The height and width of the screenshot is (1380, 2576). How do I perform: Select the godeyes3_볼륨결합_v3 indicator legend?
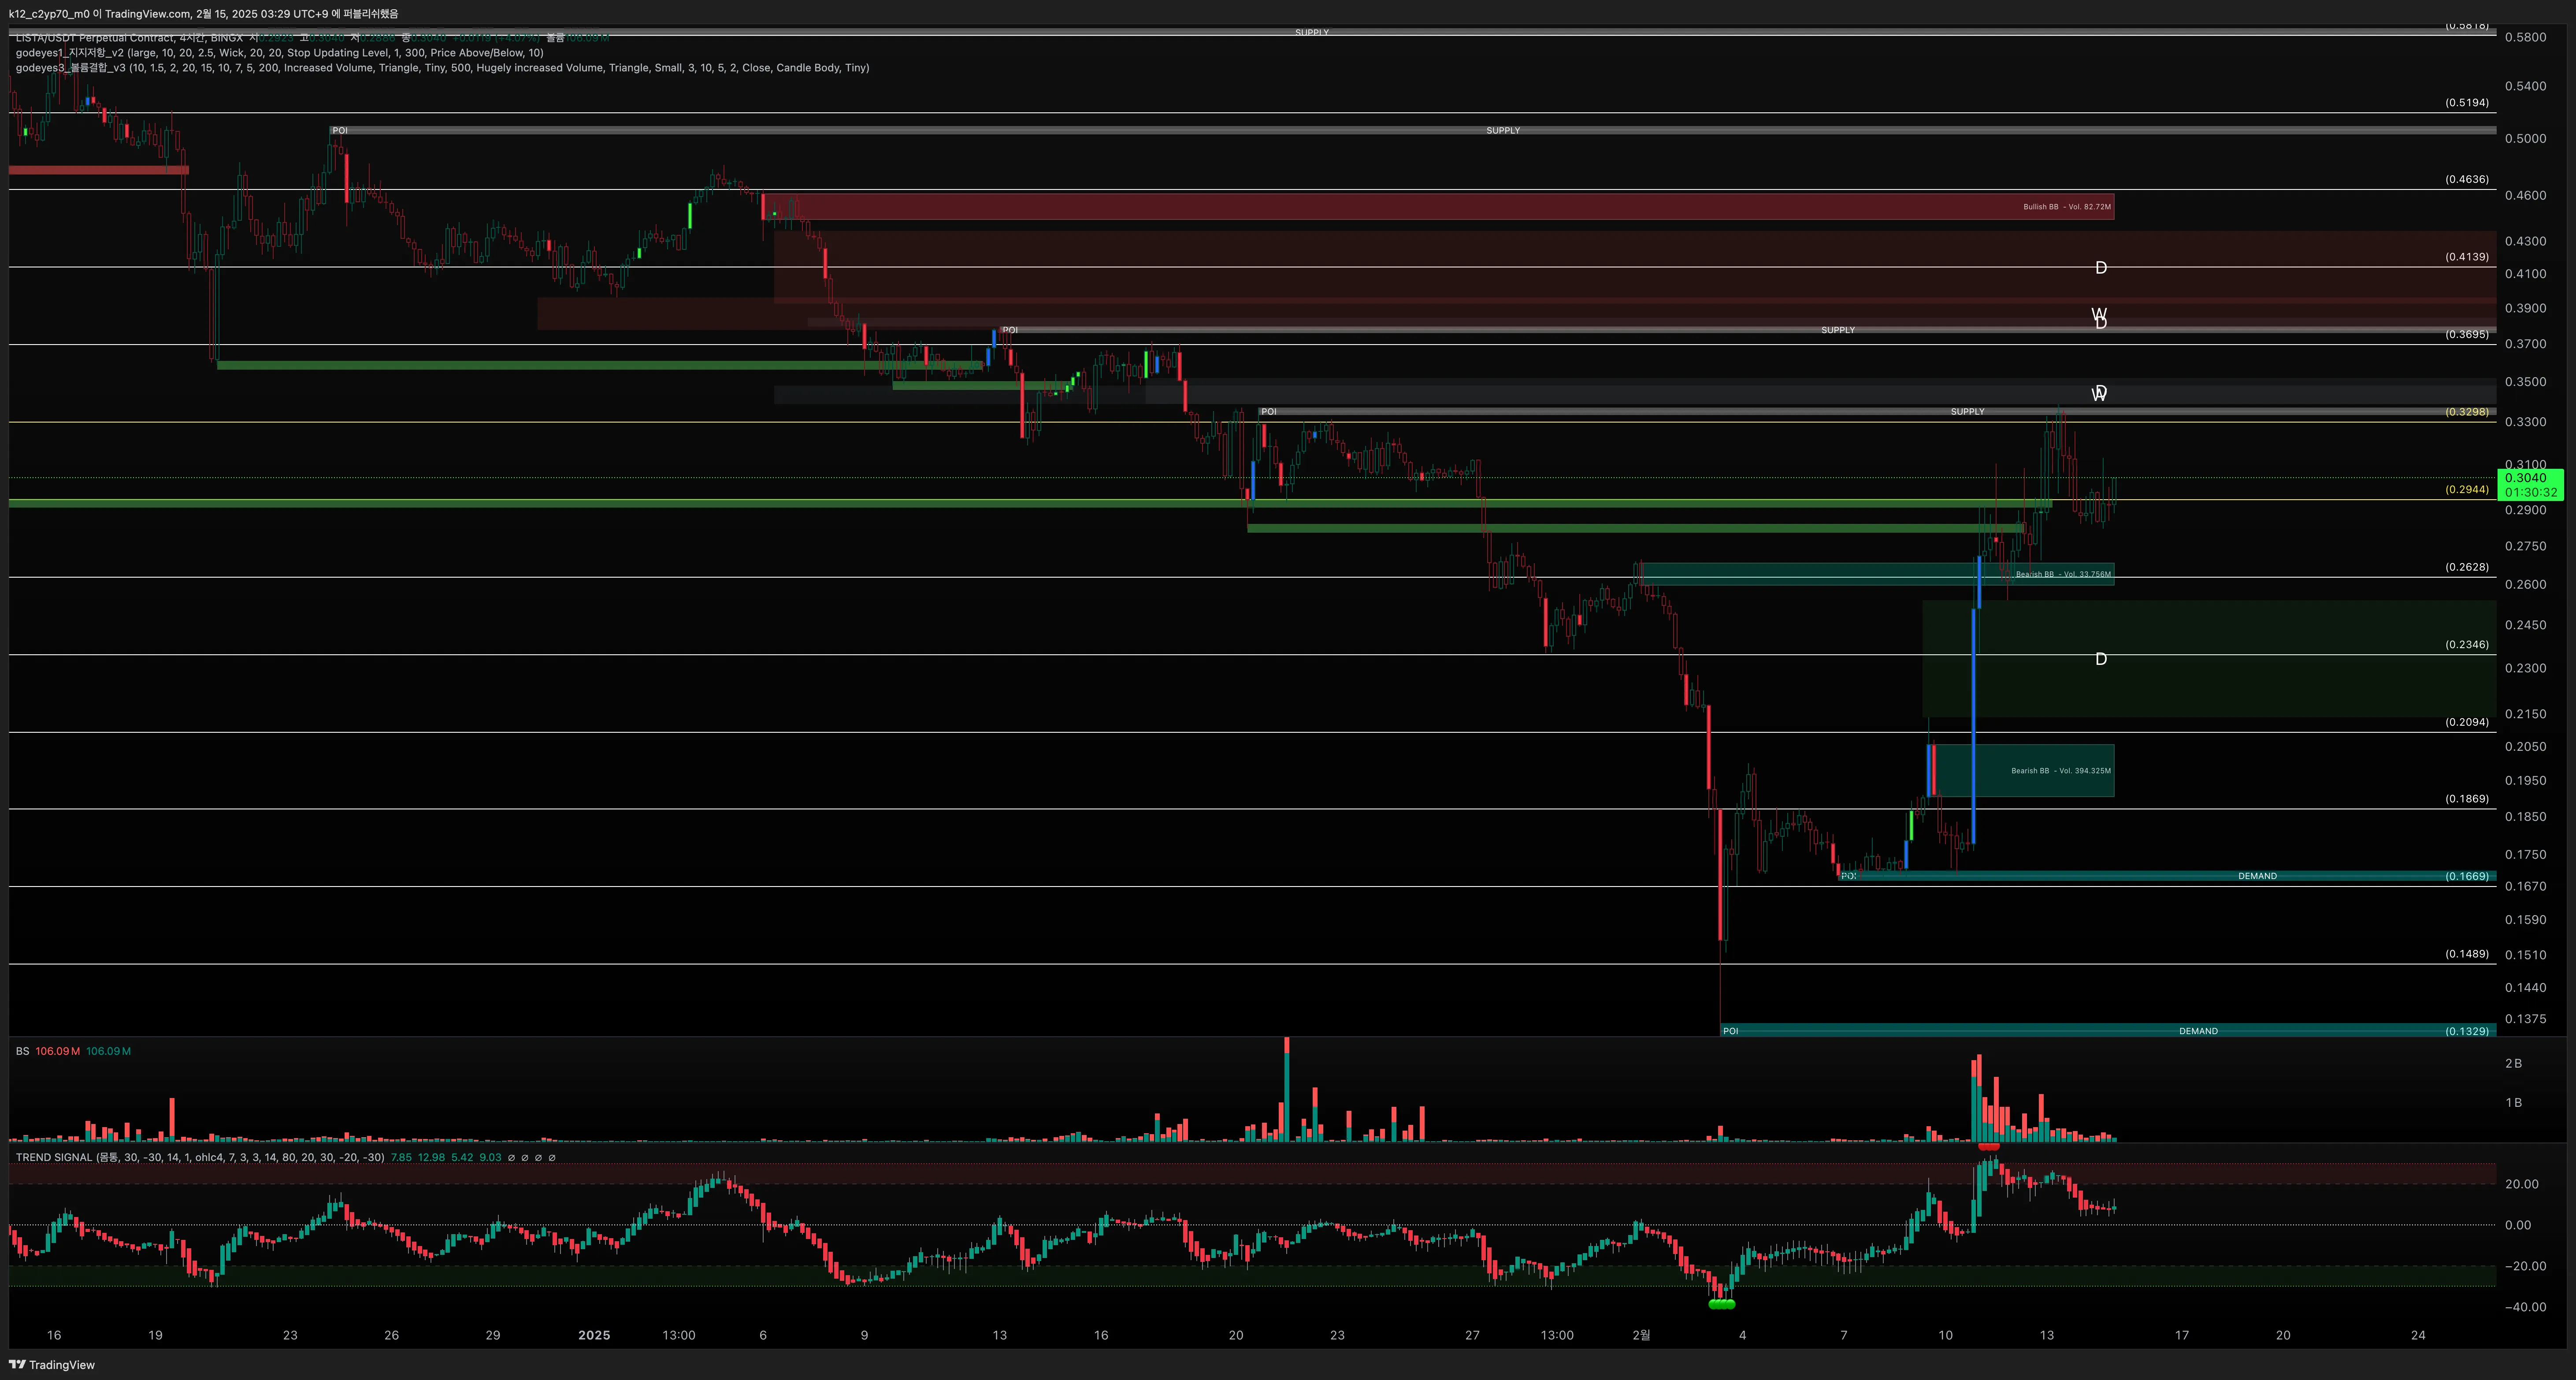tap(442, 68)
